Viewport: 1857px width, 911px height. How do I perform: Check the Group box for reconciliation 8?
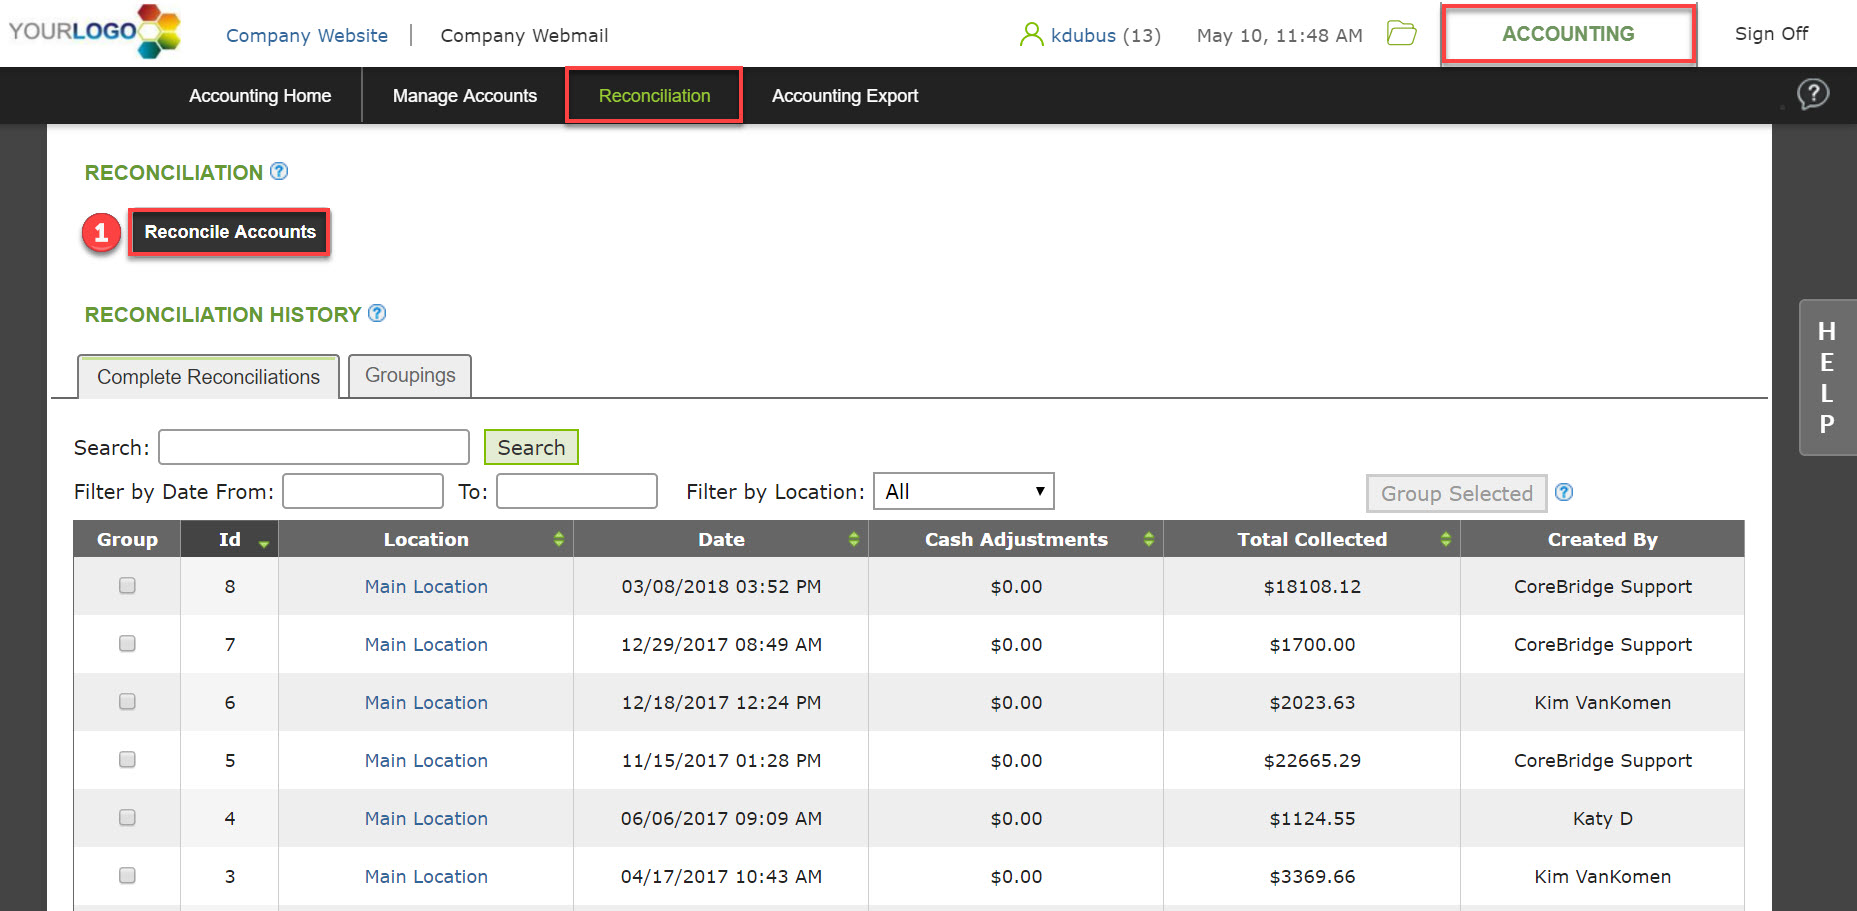point(127,585)
